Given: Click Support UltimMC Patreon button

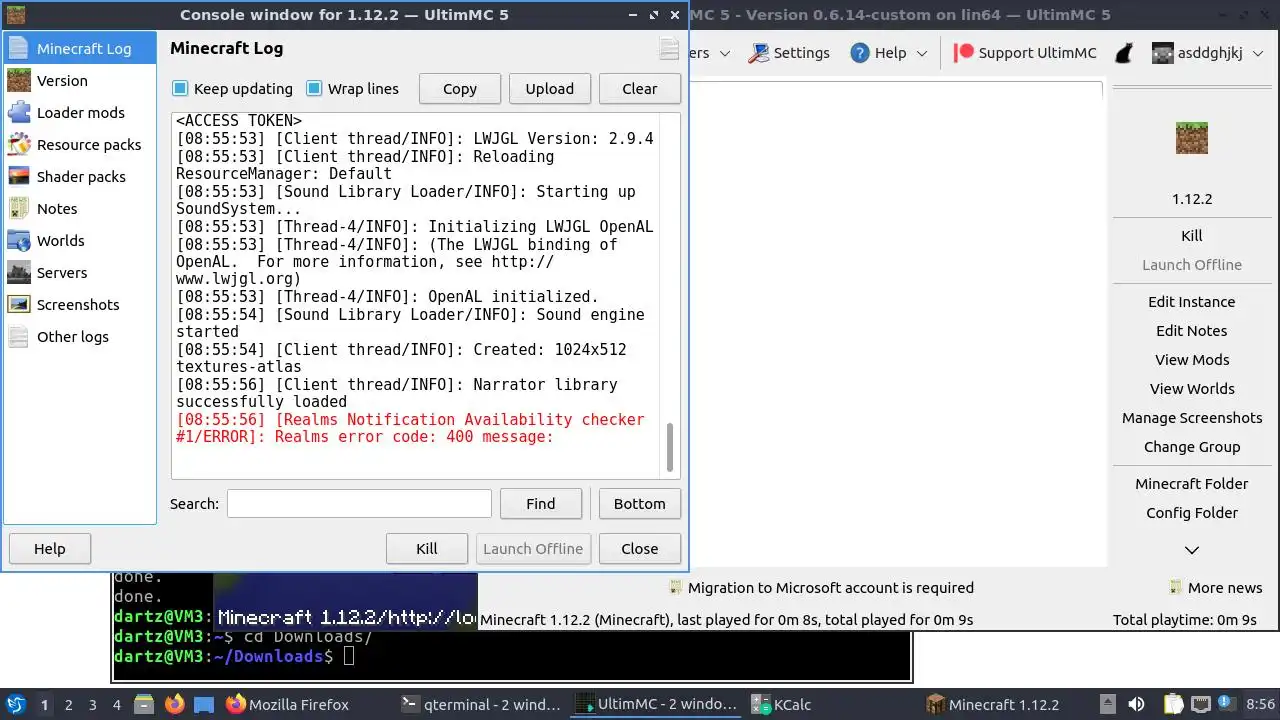Looking at the screenshot, I should [x=1025, y=53].
